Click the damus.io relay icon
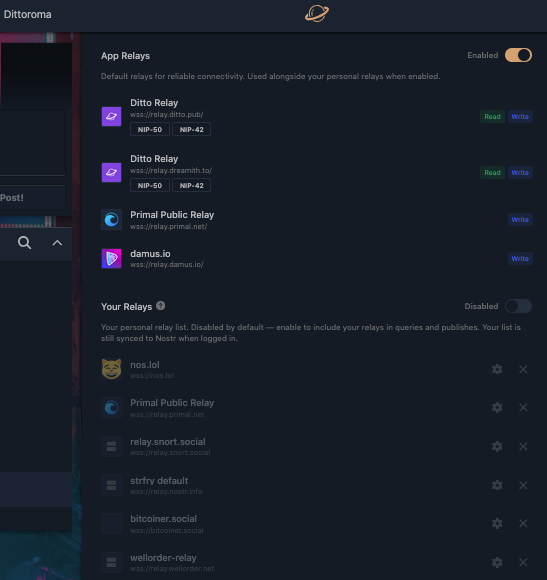The height and width of the screenshot is (580, 547). point(111,259)
